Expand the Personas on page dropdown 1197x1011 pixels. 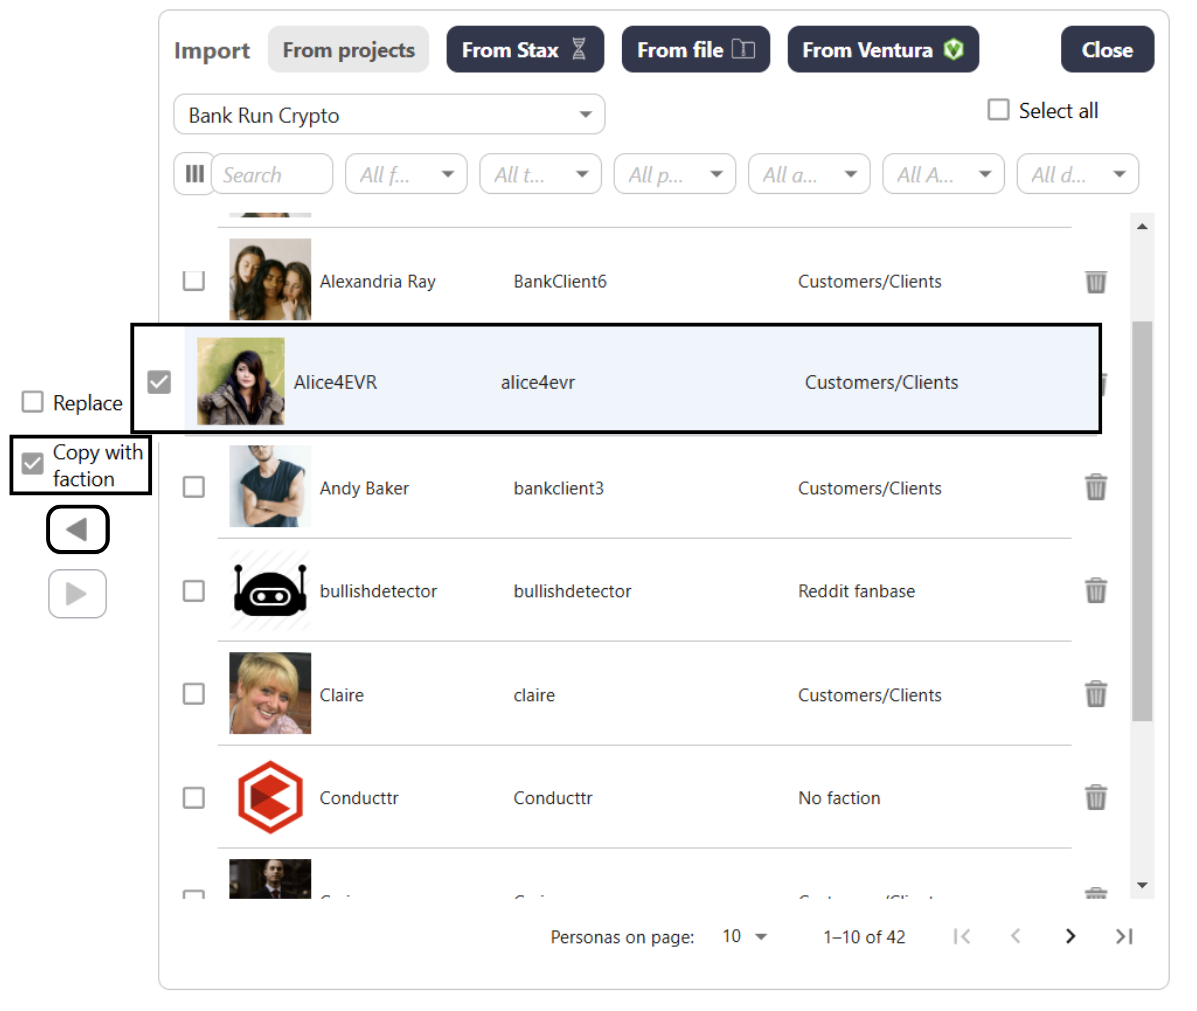pos(745,937)
